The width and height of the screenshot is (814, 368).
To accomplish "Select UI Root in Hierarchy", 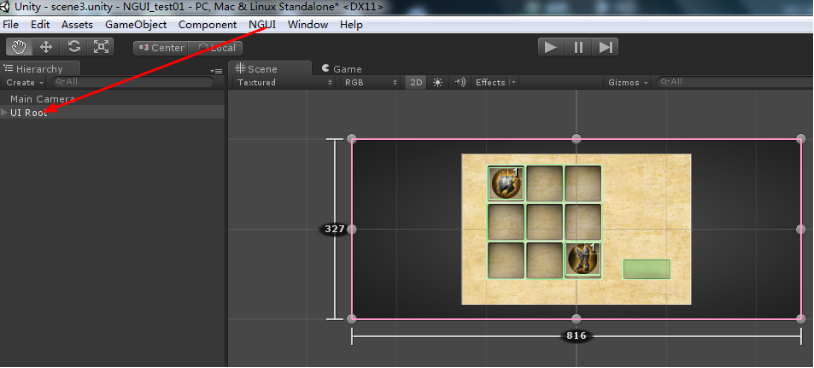I will pos(29,112).
